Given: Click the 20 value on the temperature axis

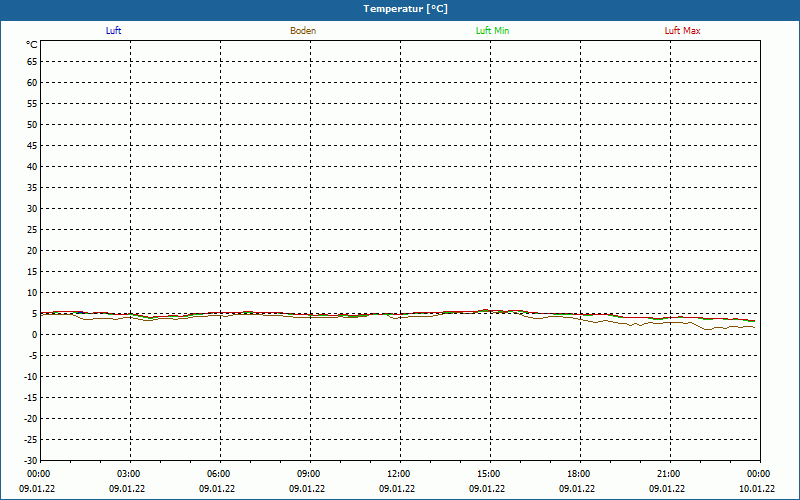Looking at the screenshot, I should (x=32, y=251).
